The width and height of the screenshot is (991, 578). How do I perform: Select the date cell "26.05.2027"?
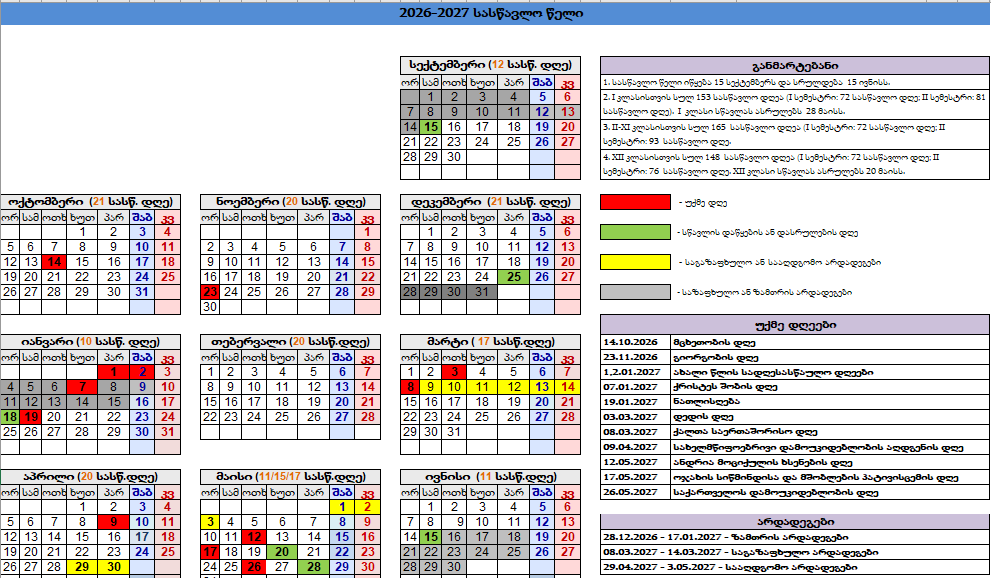pyautogui.click(x=635, y=492)
